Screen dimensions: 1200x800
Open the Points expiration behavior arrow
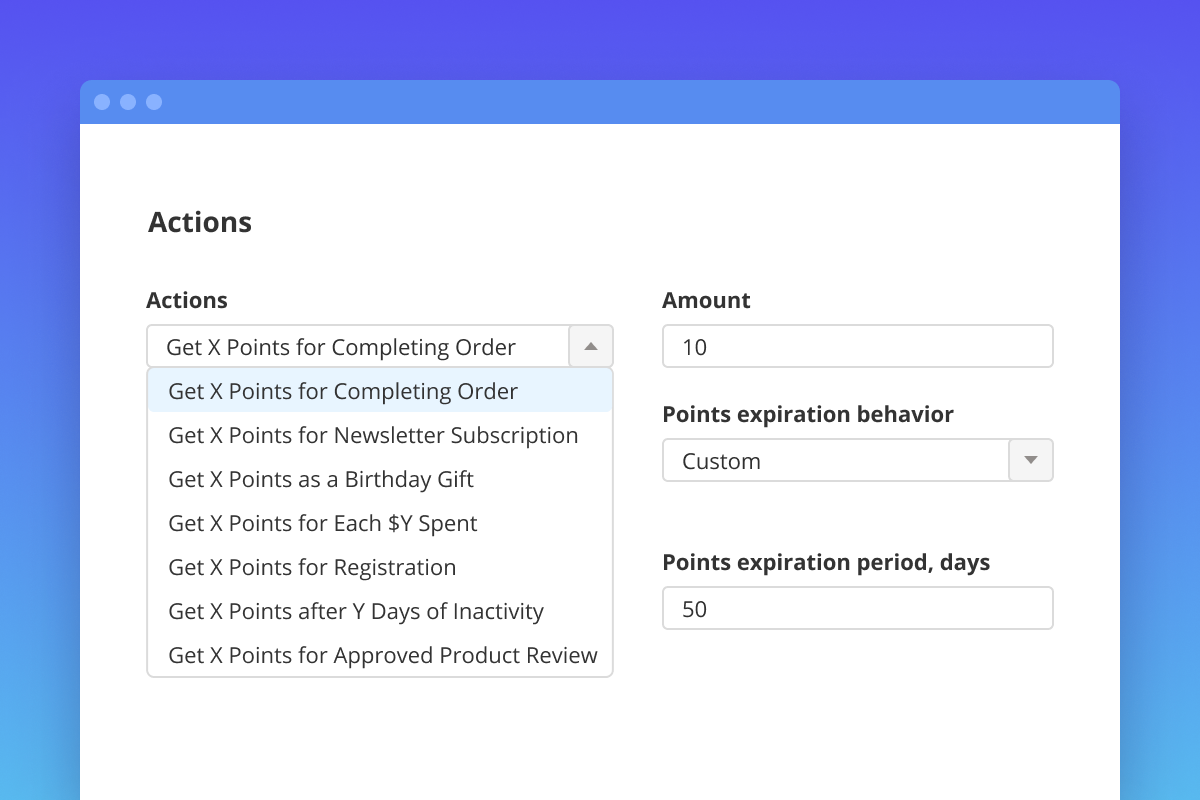point(1031,461)
